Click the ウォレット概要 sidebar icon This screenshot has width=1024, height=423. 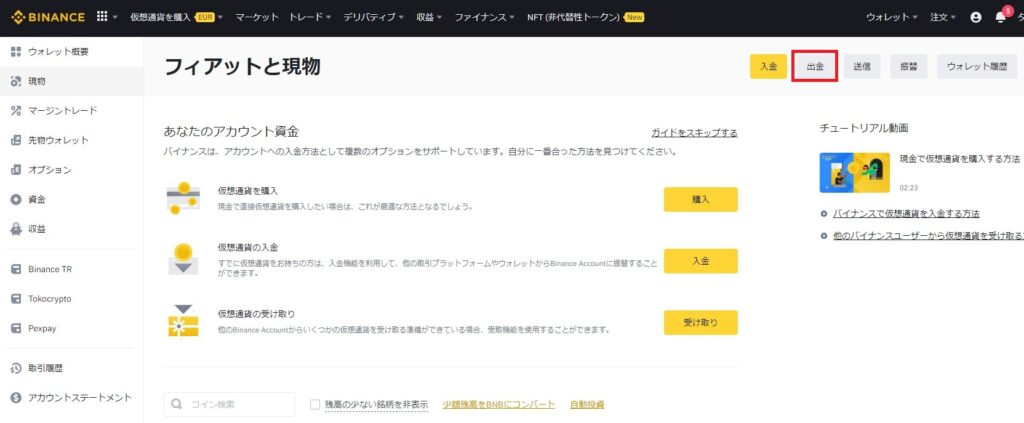pos(16,52)
